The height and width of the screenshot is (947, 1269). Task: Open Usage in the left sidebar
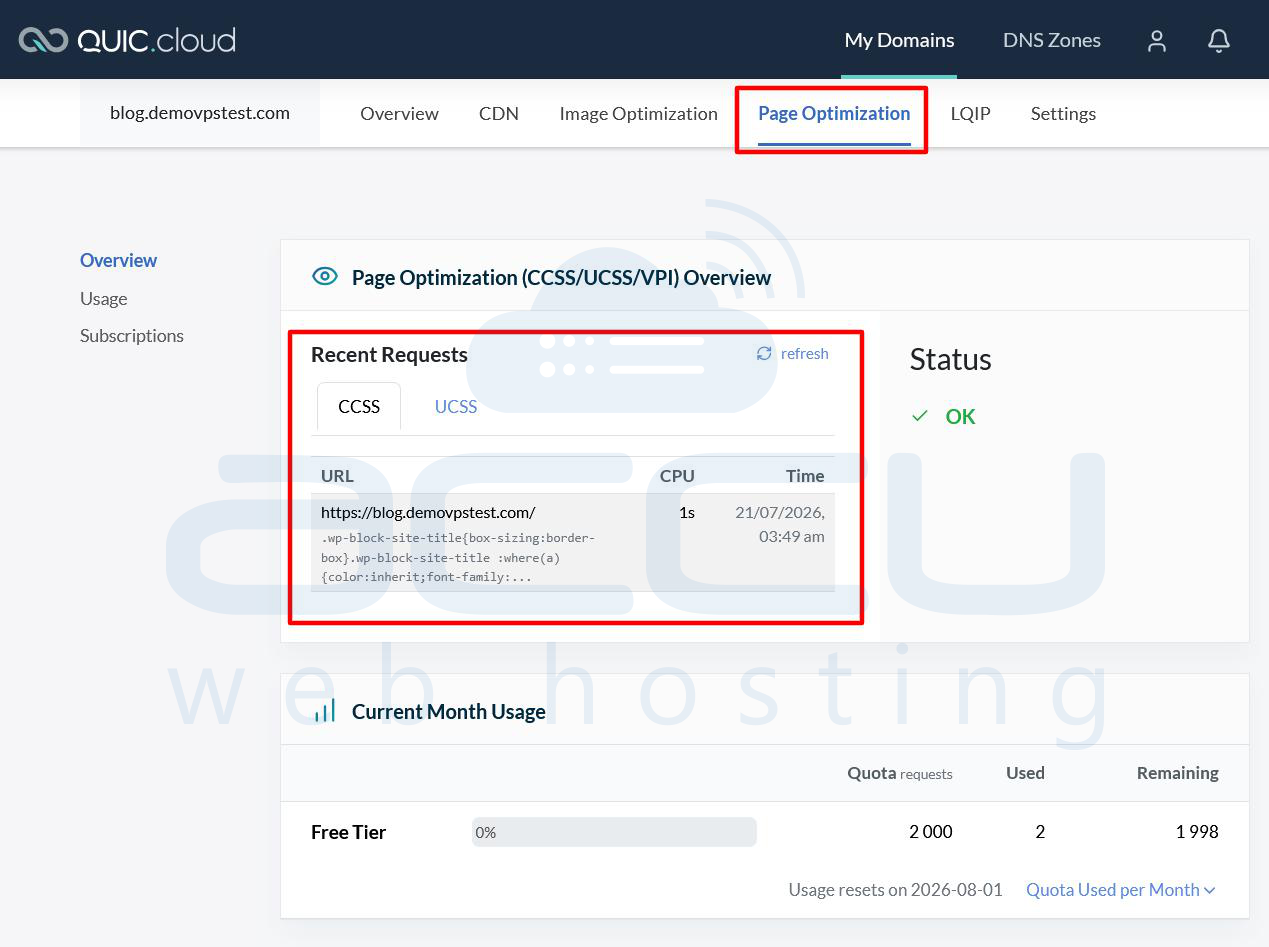click(104, 298)
